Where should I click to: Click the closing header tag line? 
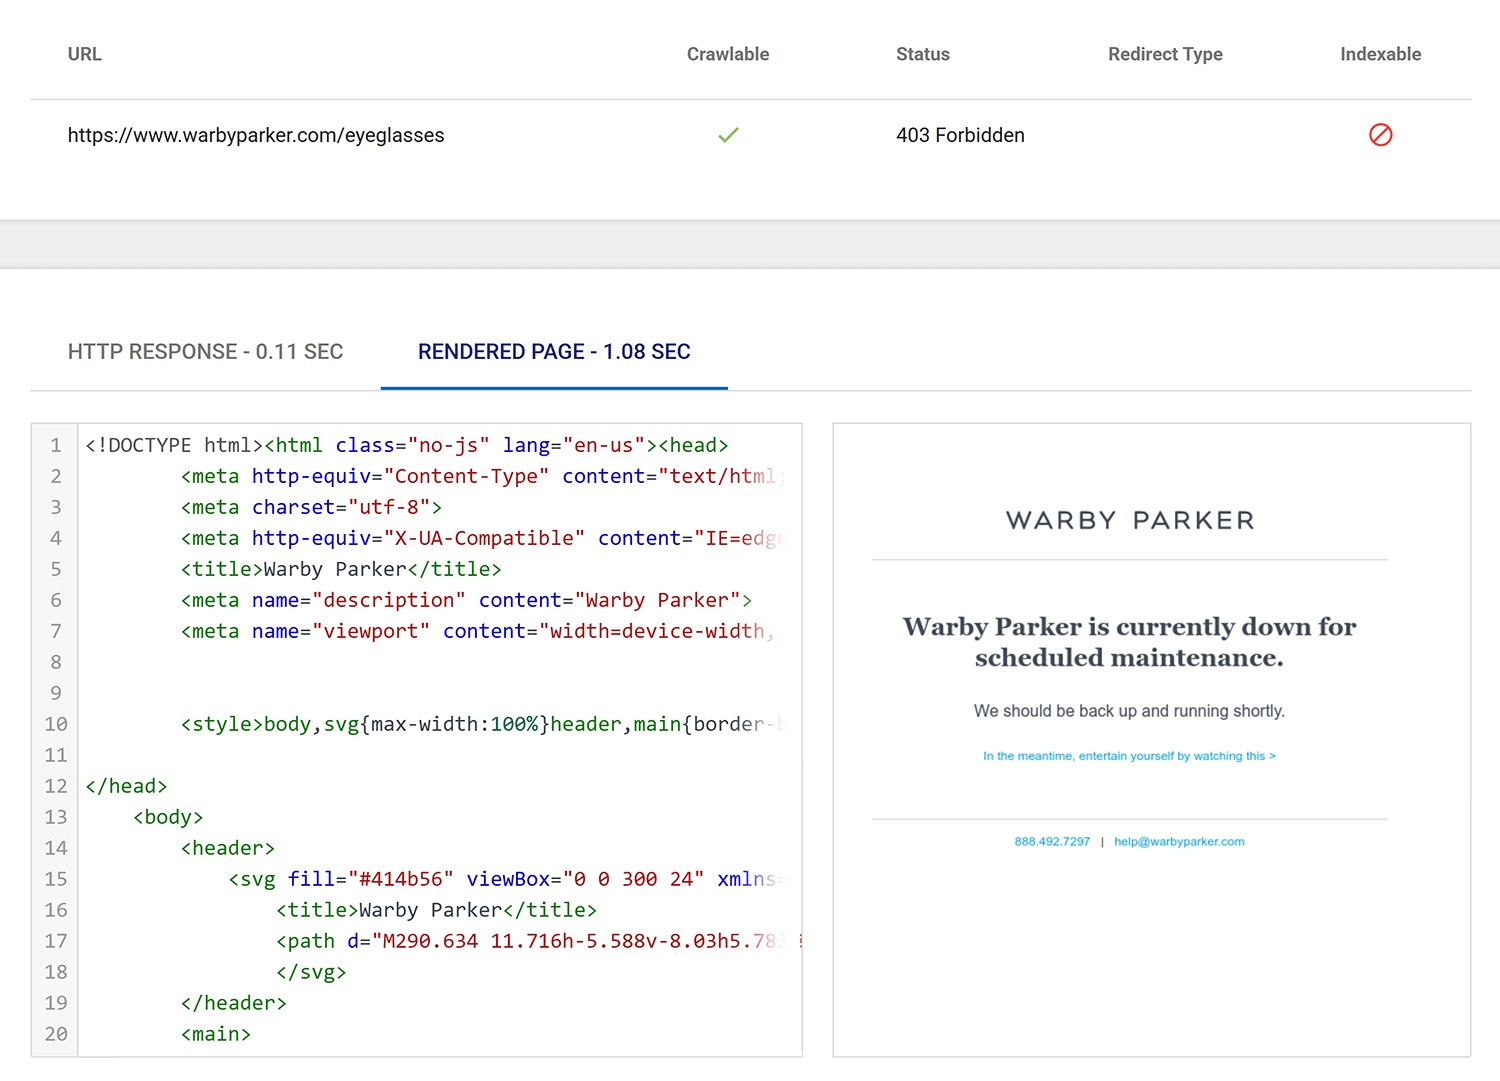point(234,1003)
